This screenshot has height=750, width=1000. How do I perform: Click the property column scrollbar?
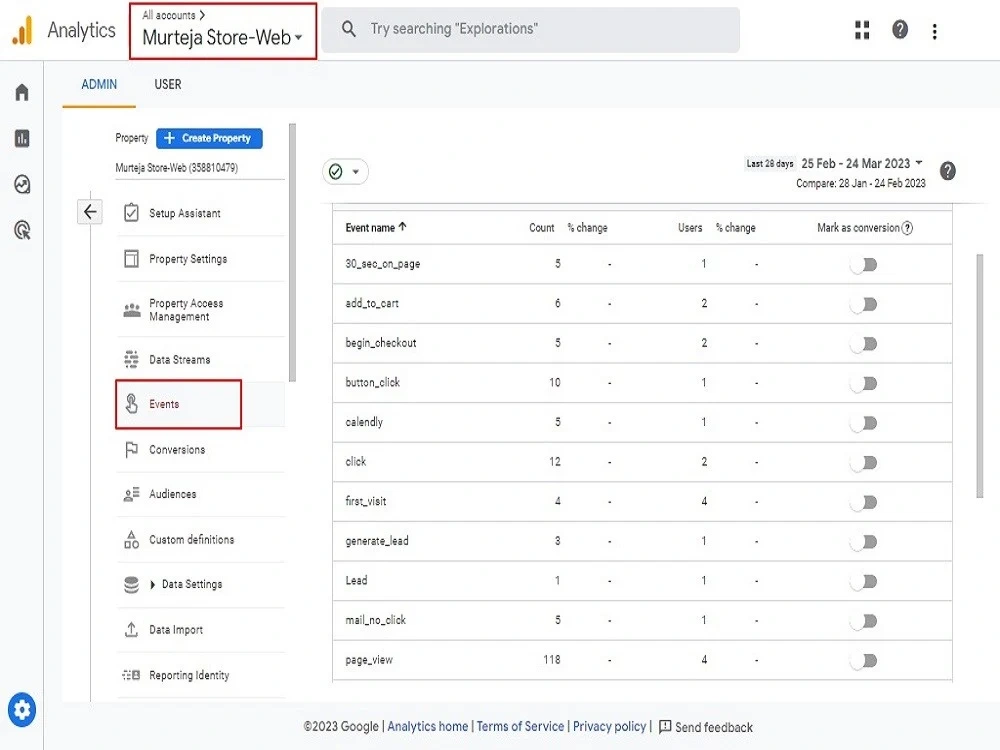point(292,253)
